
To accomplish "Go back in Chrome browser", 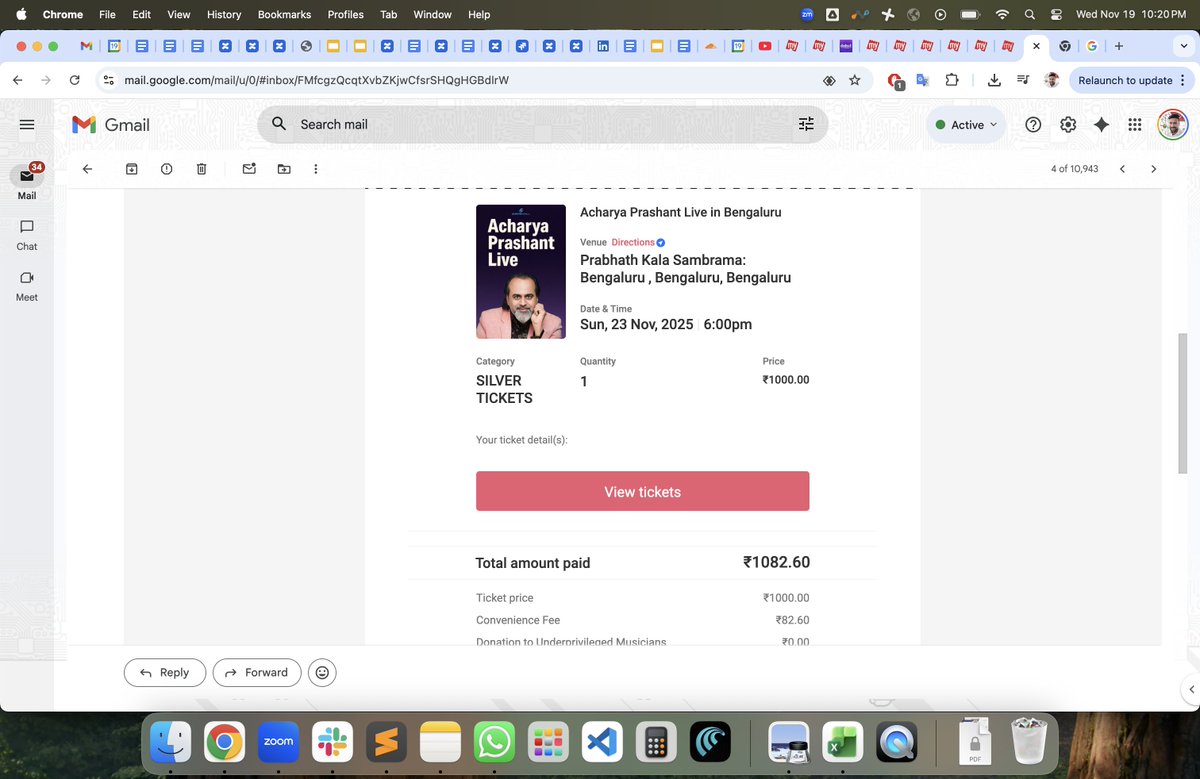I will tap(17, 80).
